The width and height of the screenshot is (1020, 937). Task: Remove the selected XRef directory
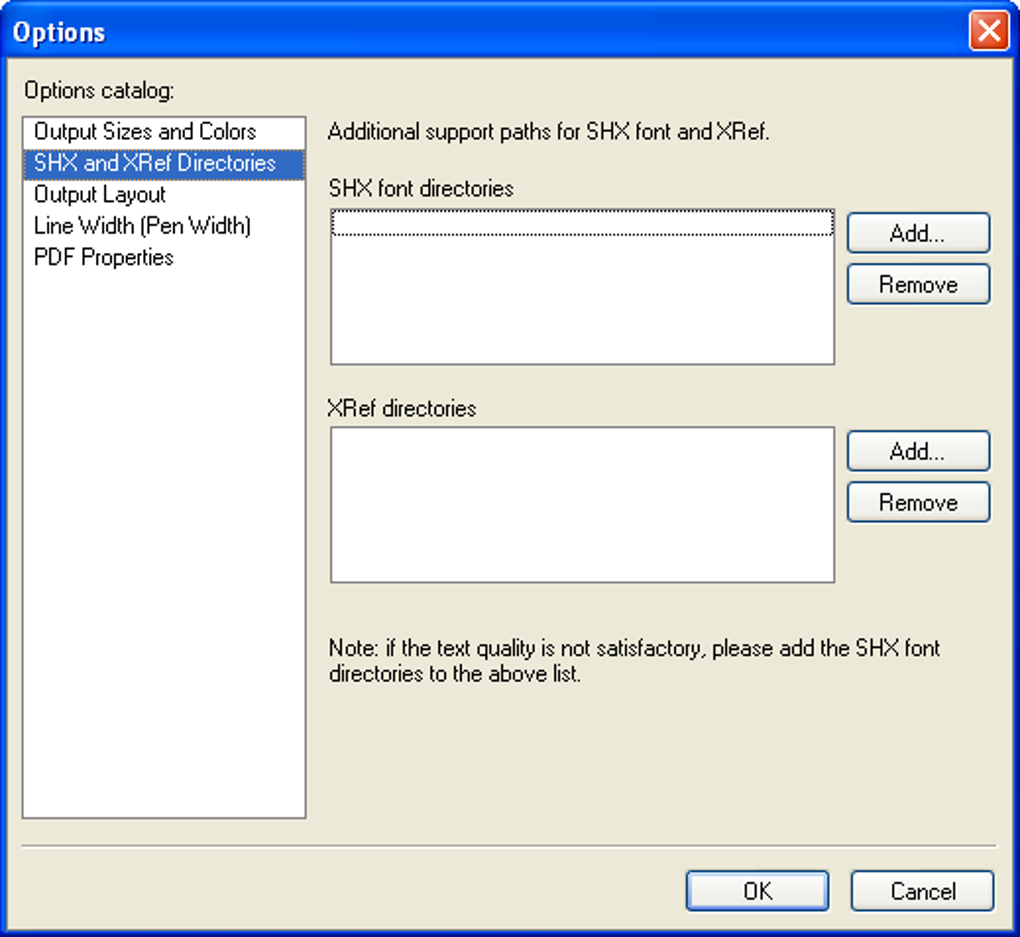[917, 502]
